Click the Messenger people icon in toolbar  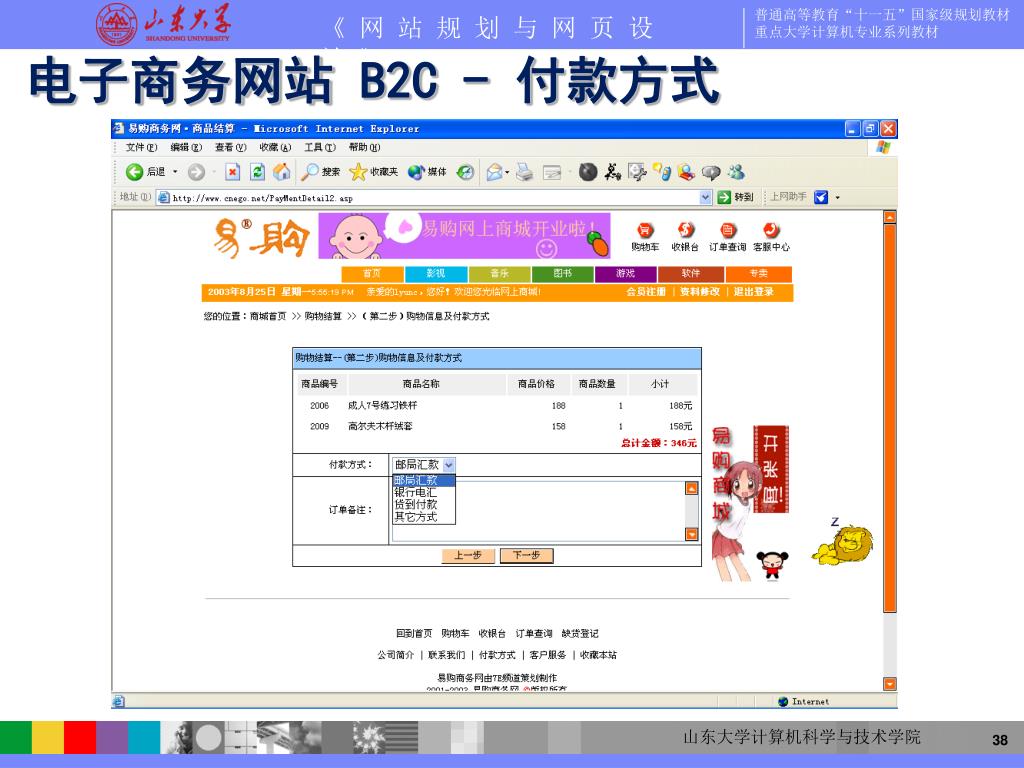737,172
